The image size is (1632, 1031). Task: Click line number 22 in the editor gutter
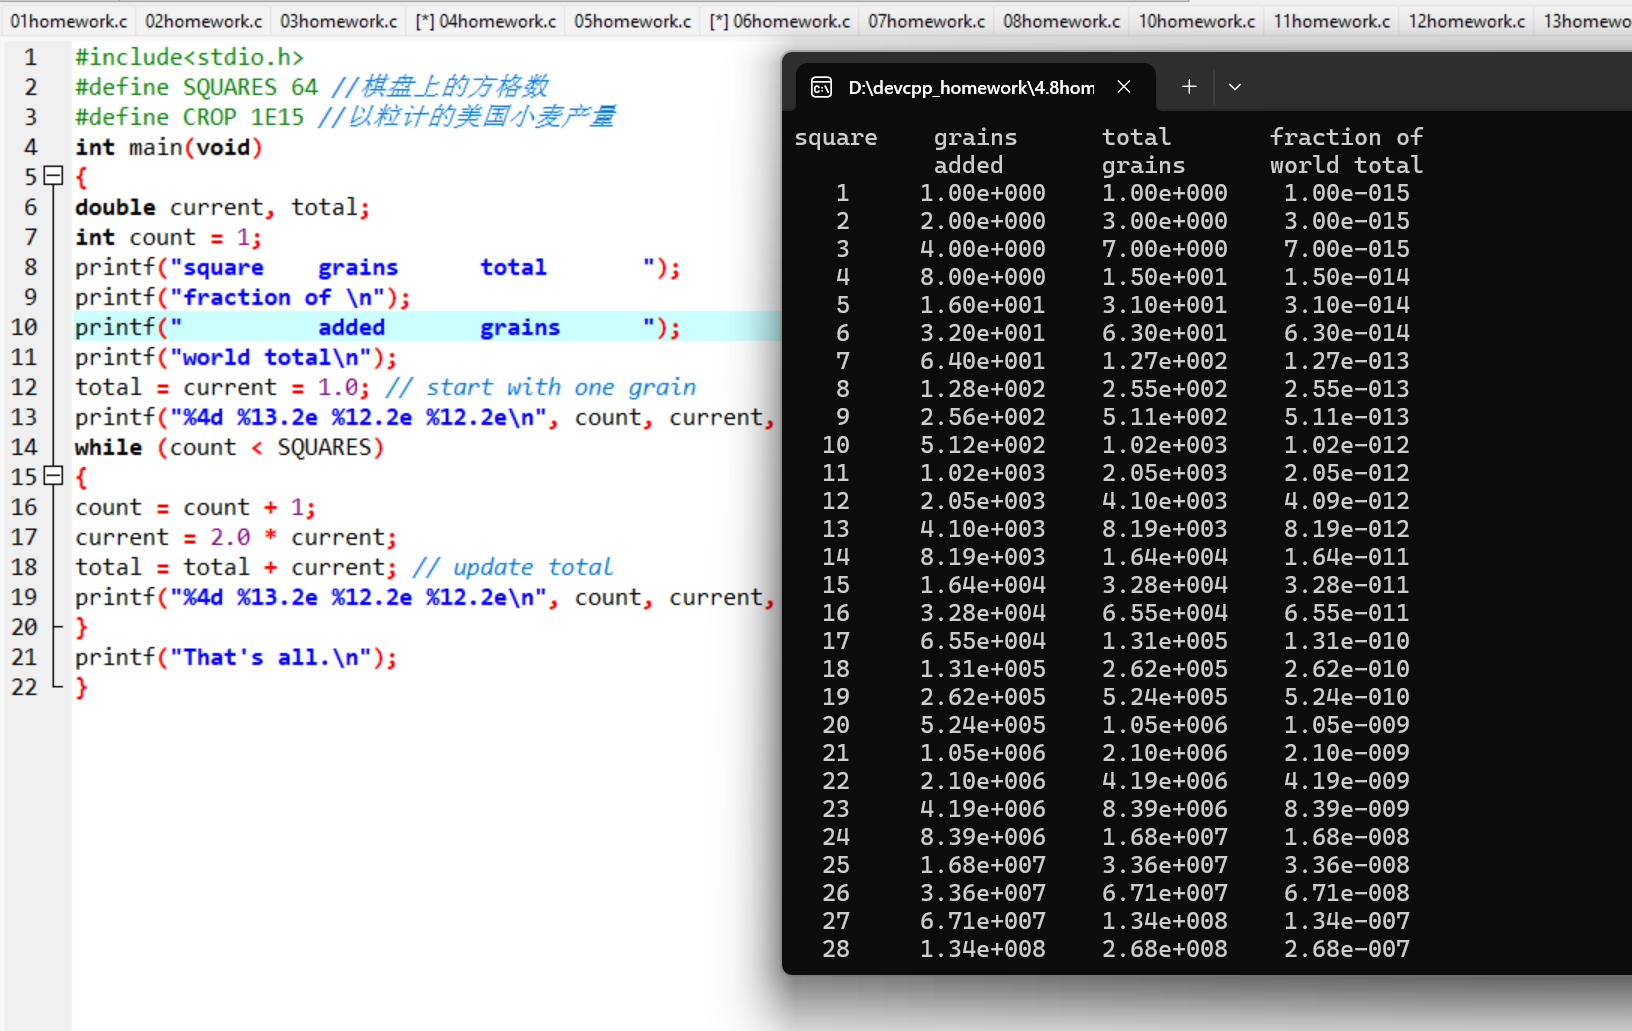pyautogui.click(x=24, y=687)
